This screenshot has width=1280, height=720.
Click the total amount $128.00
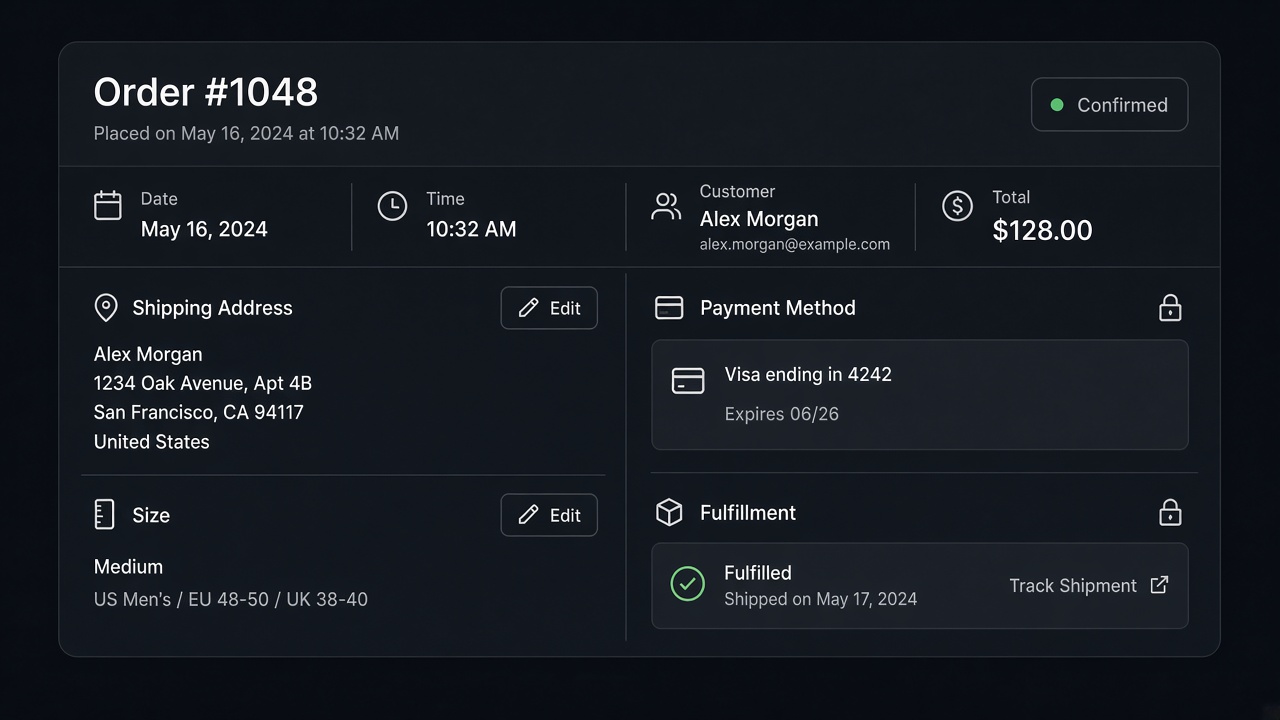[1042, 231]
